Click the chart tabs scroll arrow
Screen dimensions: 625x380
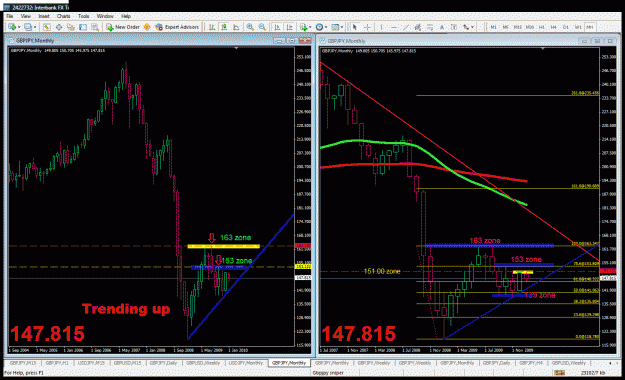coord(610,363)
